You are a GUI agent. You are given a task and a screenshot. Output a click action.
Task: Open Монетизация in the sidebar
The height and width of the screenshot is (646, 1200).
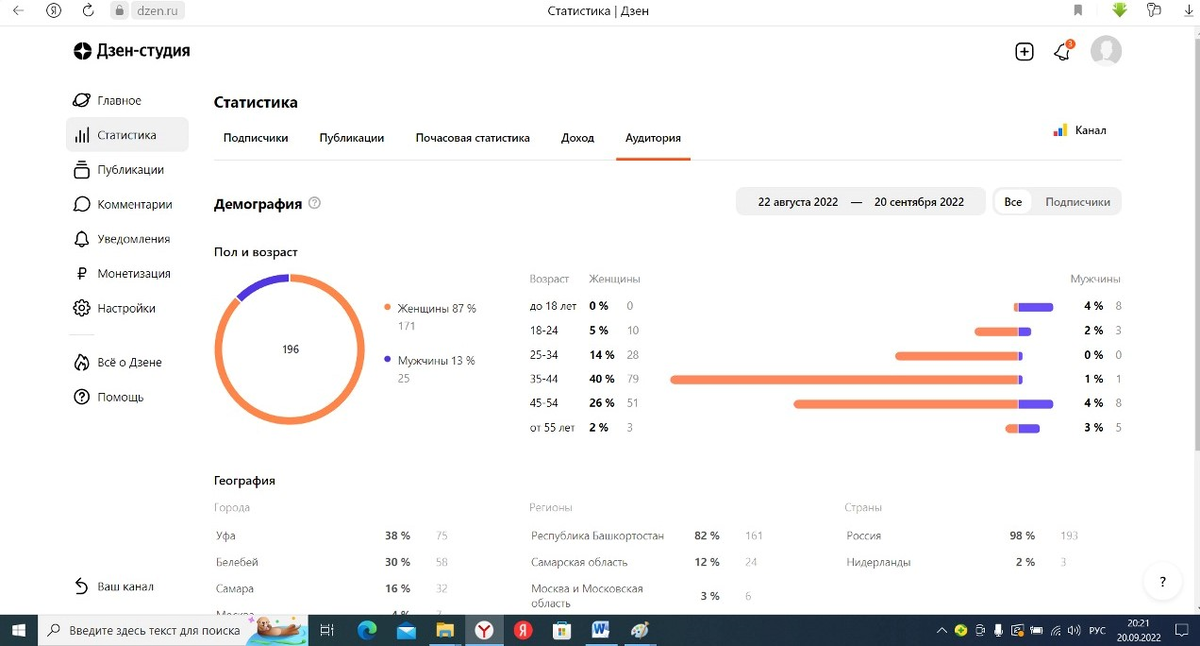(122, 274)
